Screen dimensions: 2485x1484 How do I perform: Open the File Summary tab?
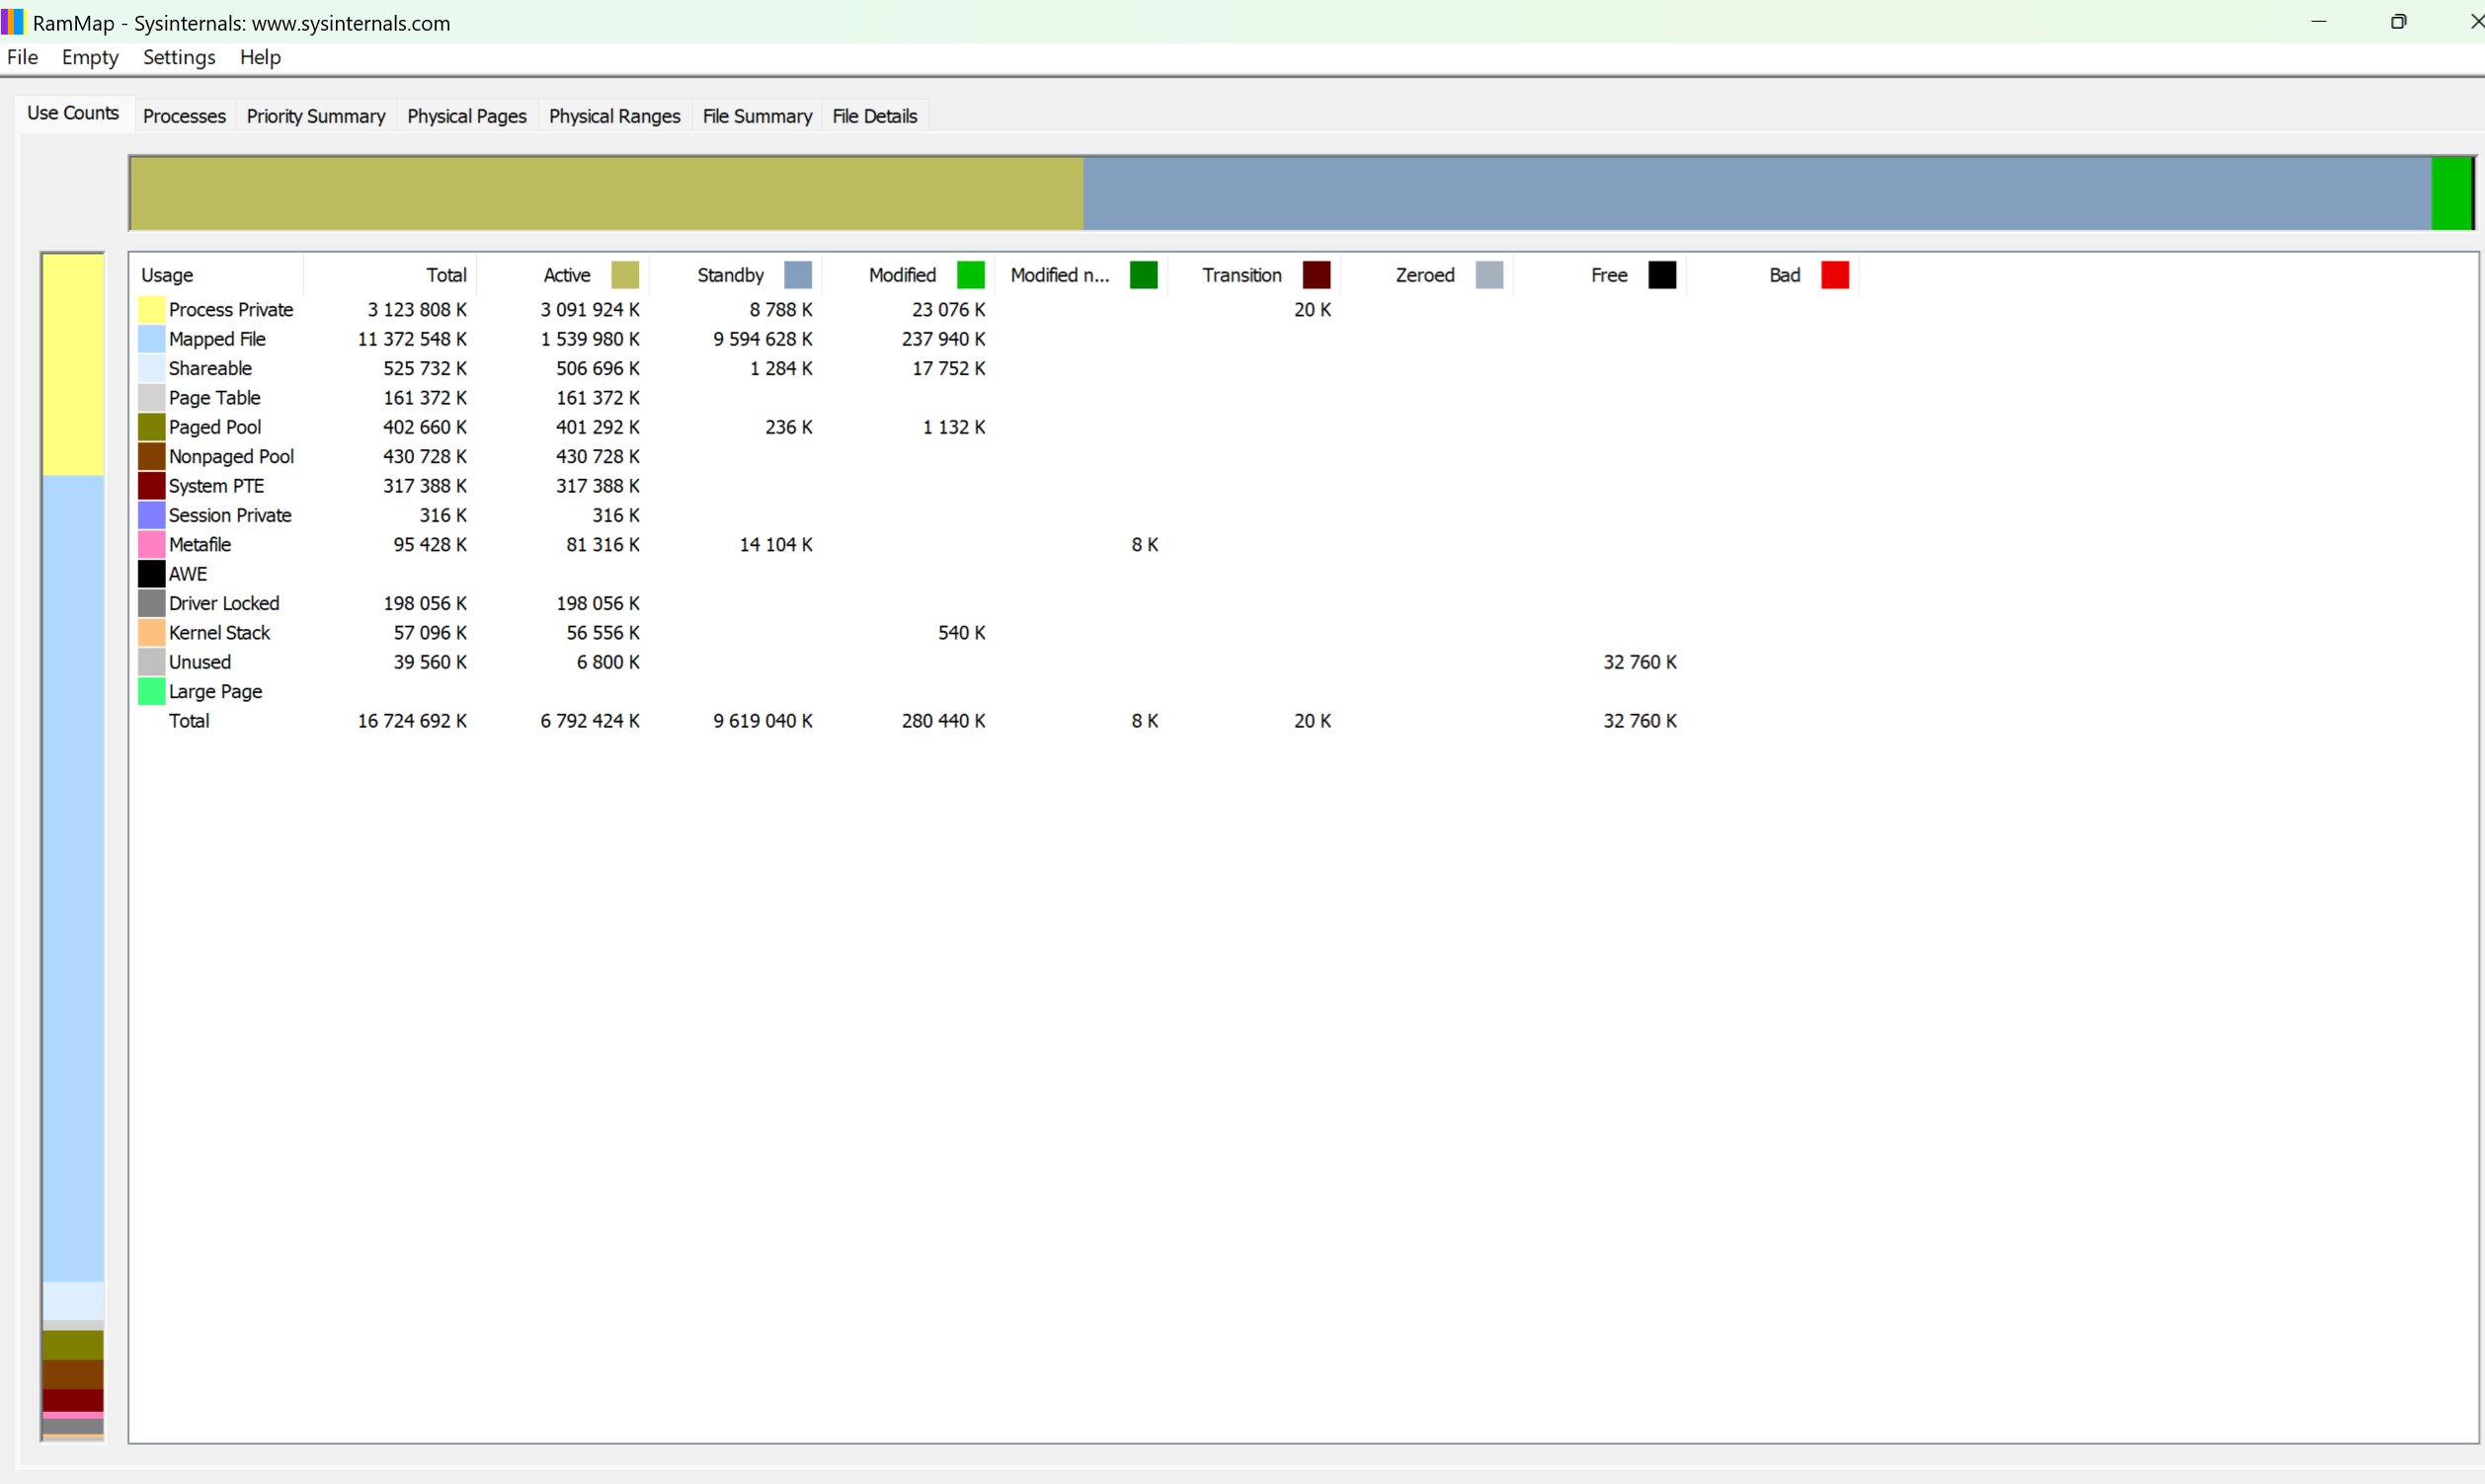point(757,116)
